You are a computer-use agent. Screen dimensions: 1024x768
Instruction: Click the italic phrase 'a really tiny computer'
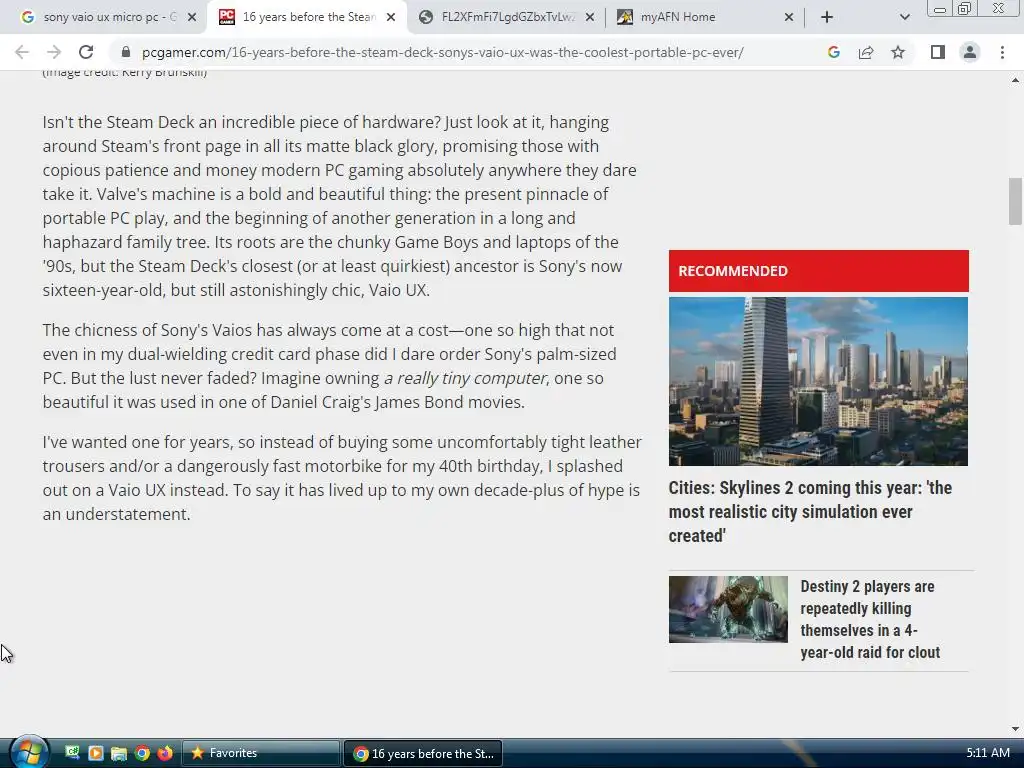click(x=464, y=378)
